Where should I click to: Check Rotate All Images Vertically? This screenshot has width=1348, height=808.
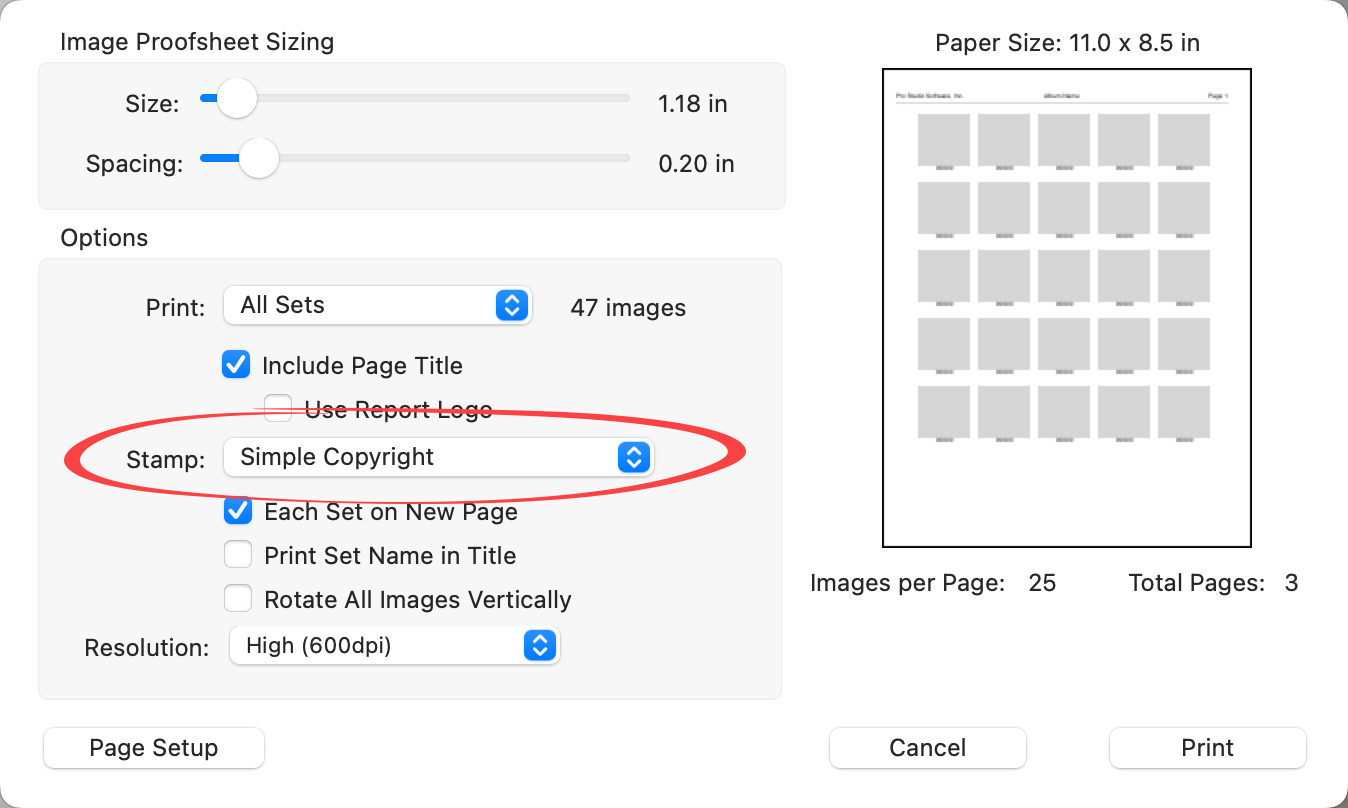point(237,599)
